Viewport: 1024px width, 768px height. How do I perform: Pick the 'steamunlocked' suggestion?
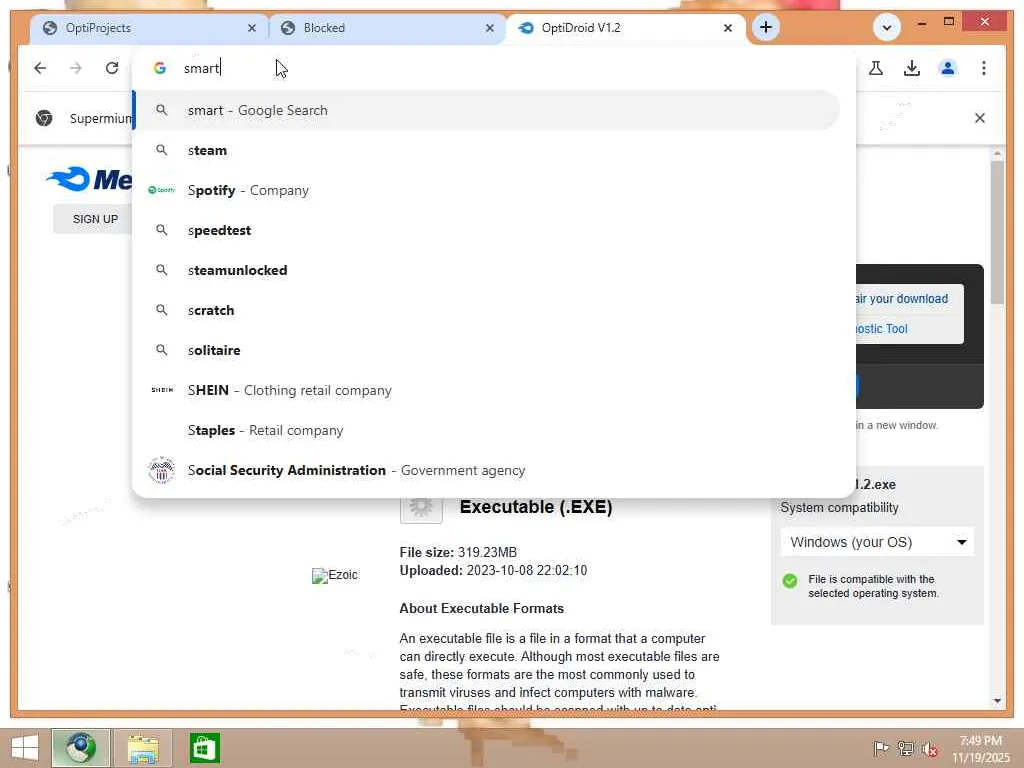click(x=487, y=270)
